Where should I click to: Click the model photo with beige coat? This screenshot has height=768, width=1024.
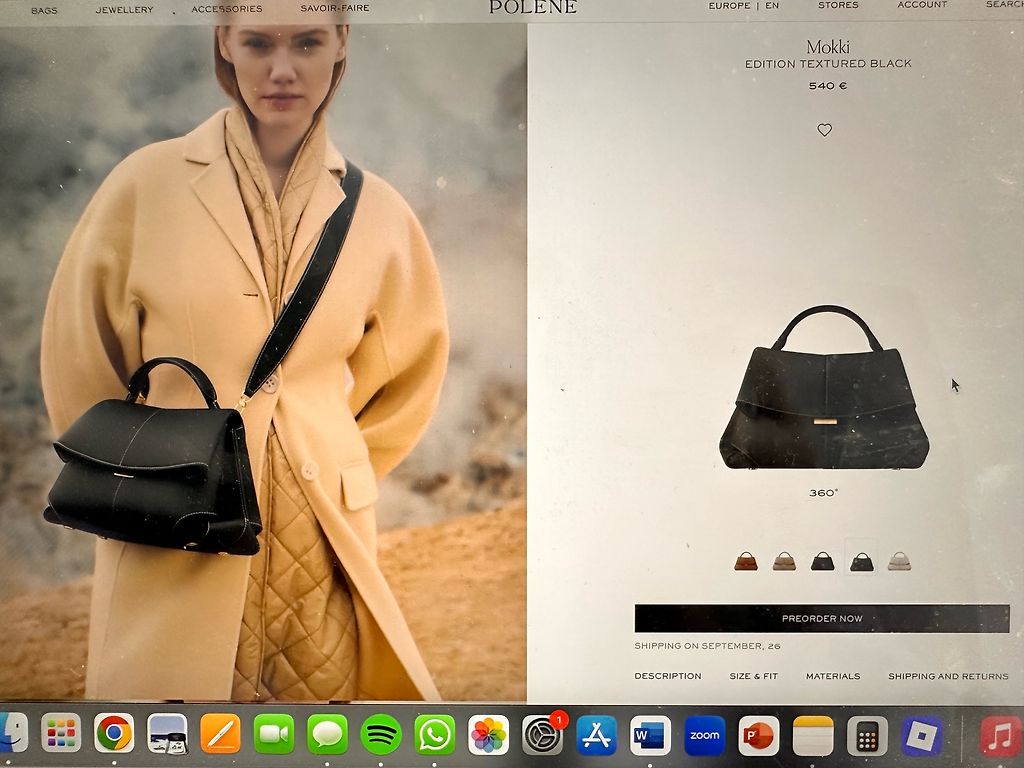pos(263,362)
